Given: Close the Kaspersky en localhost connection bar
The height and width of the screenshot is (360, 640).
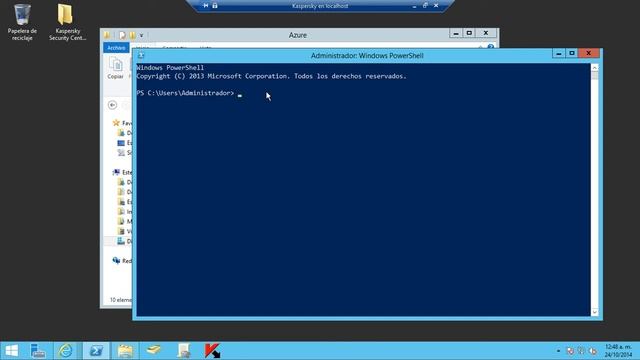Looking at the screenshot, I should pyautogui.click(x=436, y=5).
